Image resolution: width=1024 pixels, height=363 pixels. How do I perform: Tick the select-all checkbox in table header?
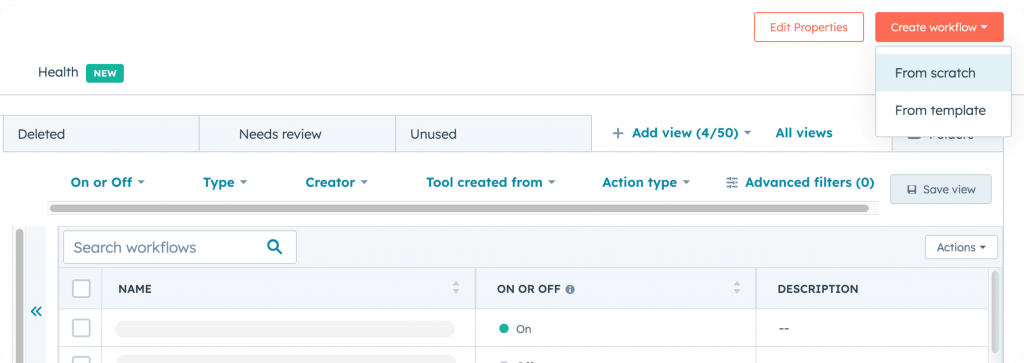pos(81,289)
